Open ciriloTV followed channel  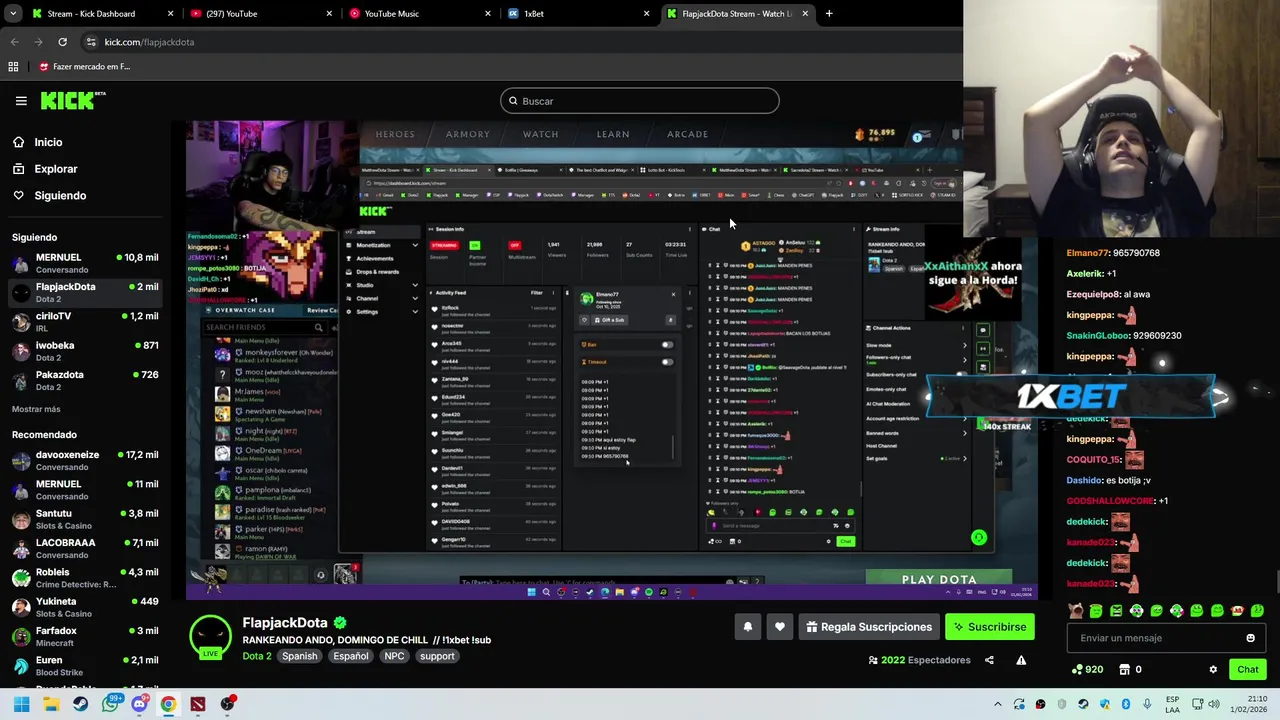click(85, 322)
